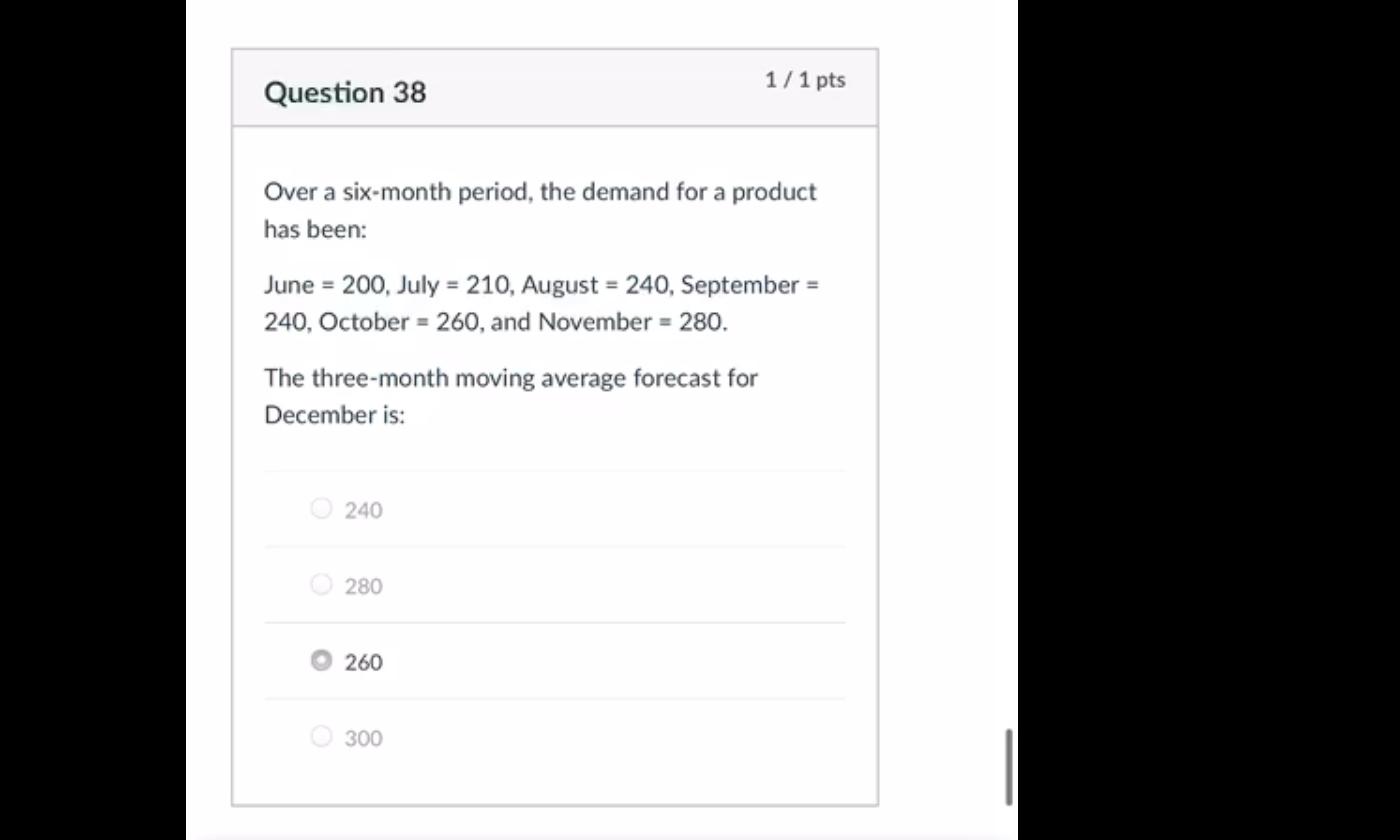Click the Question 38 heading

344,92
